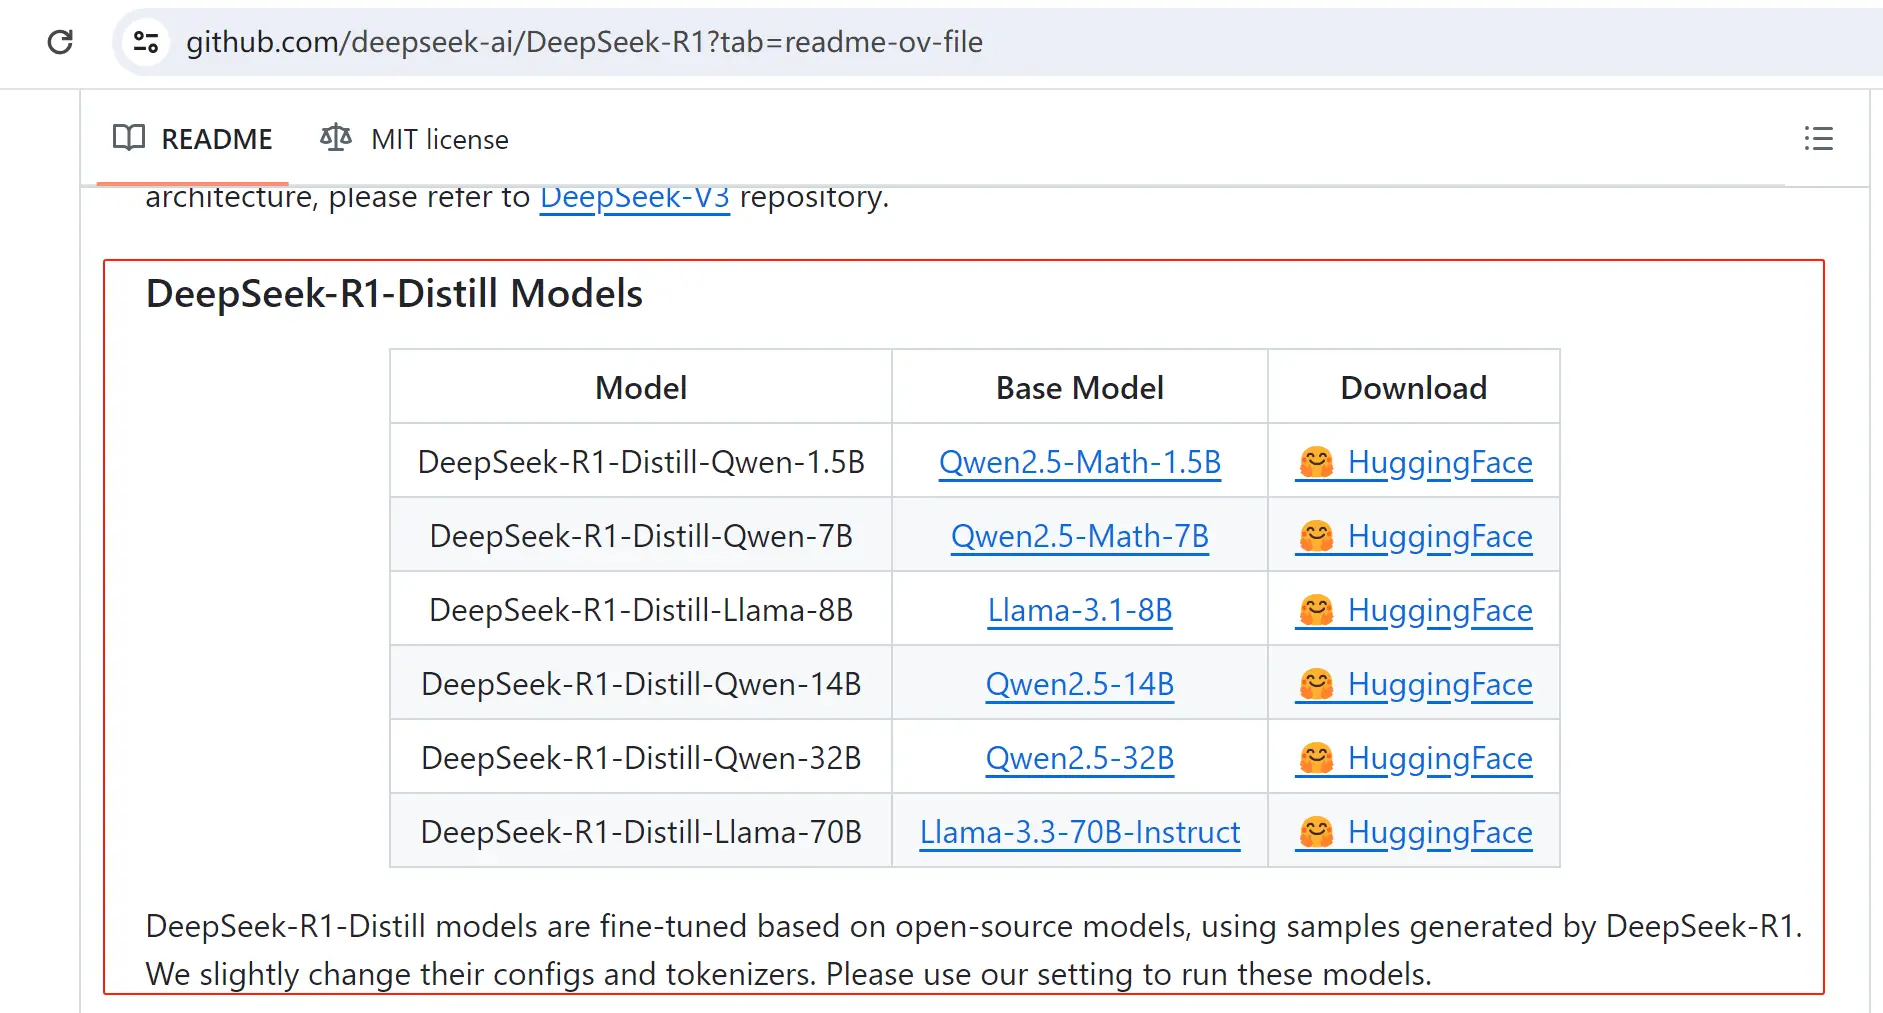Open the README outline list icon

pos(1818,139)
